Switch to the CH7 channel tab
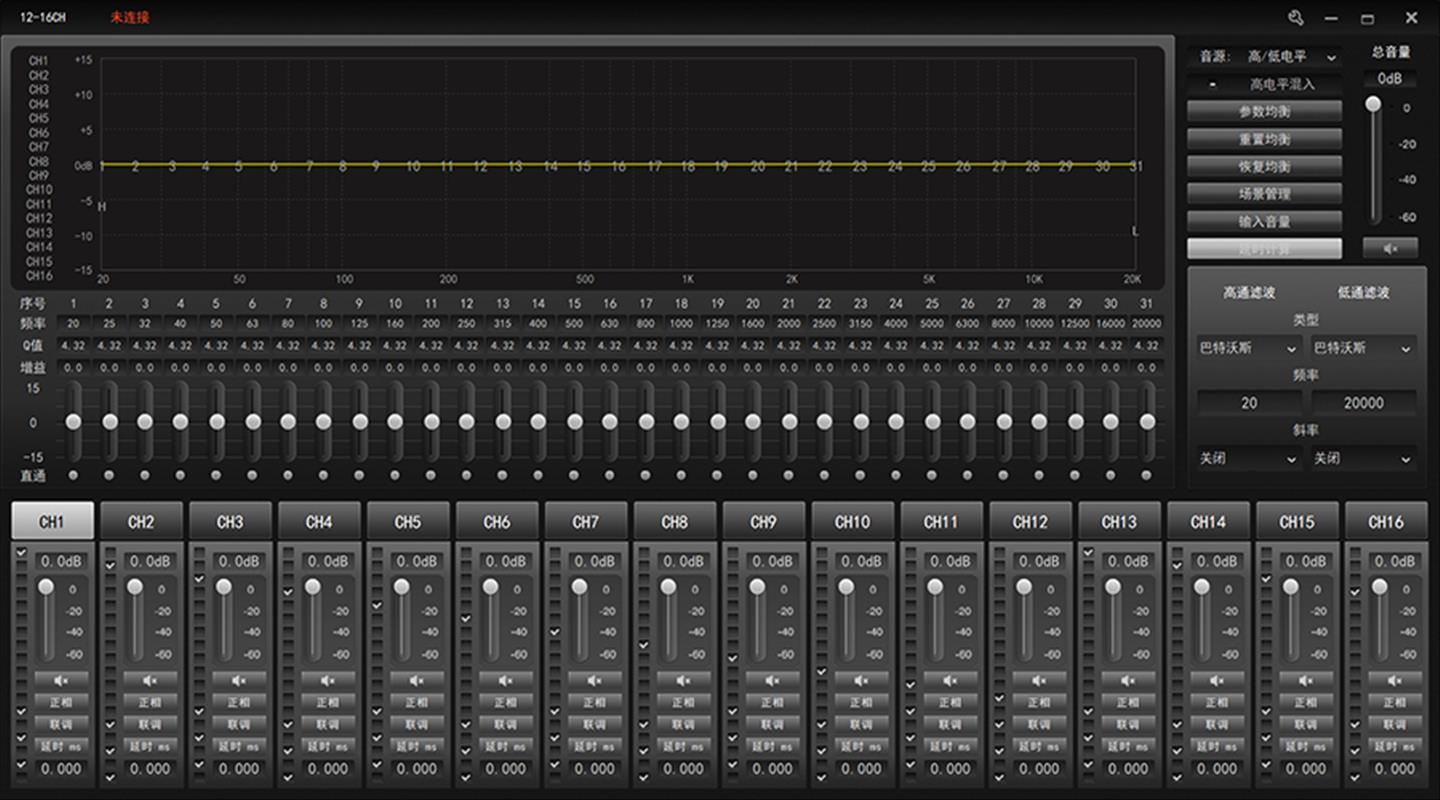Viewport: 1440px width, 800px height. click(x=586, y=521)
